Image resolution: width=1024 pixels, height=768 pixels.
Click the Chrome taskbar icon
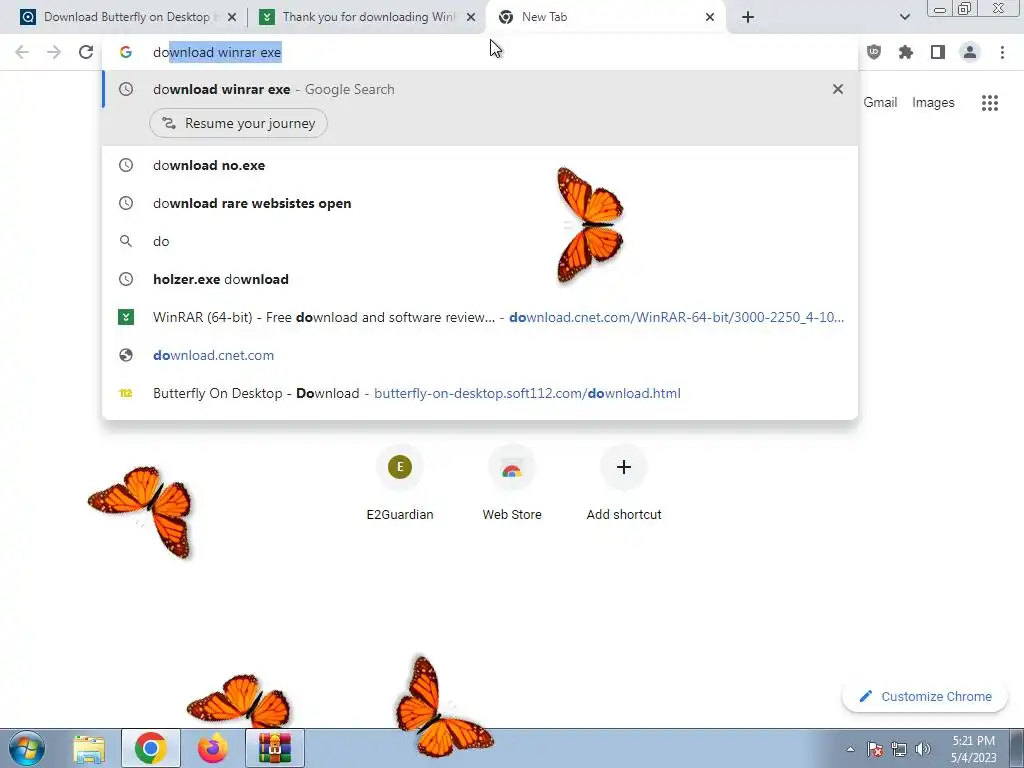(151, 748)
